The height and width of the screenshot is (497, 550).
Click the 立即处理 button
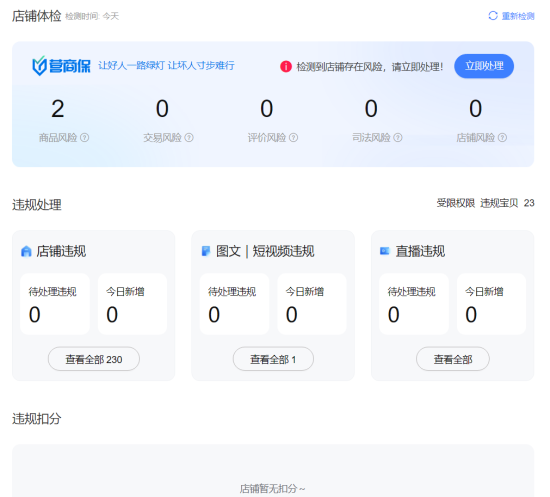pyautogui.click(x=484, y=66)
